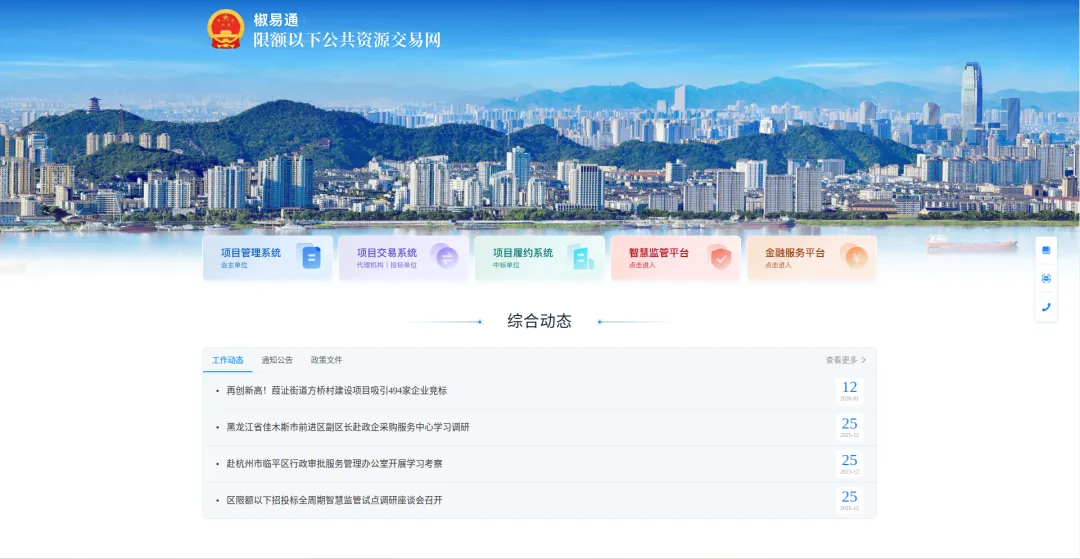Click the phone icon in right floating sidebar
Viewport: 1080px width, 559px height.
point(1046,307)
